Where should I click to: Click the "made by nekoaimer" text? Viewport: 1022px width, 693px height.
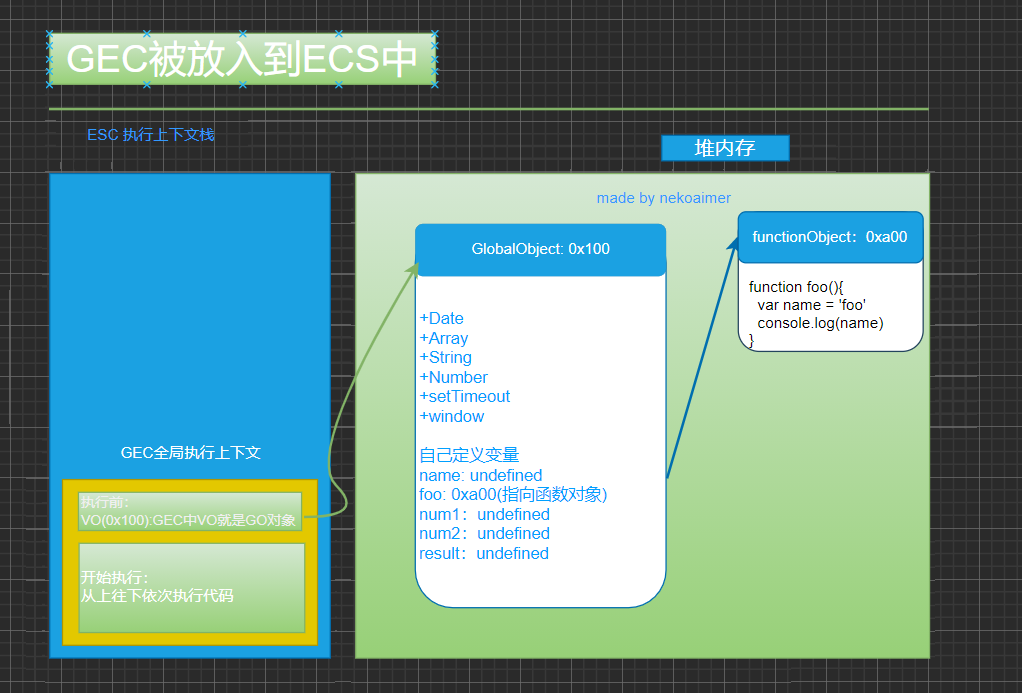pos(663,198)
